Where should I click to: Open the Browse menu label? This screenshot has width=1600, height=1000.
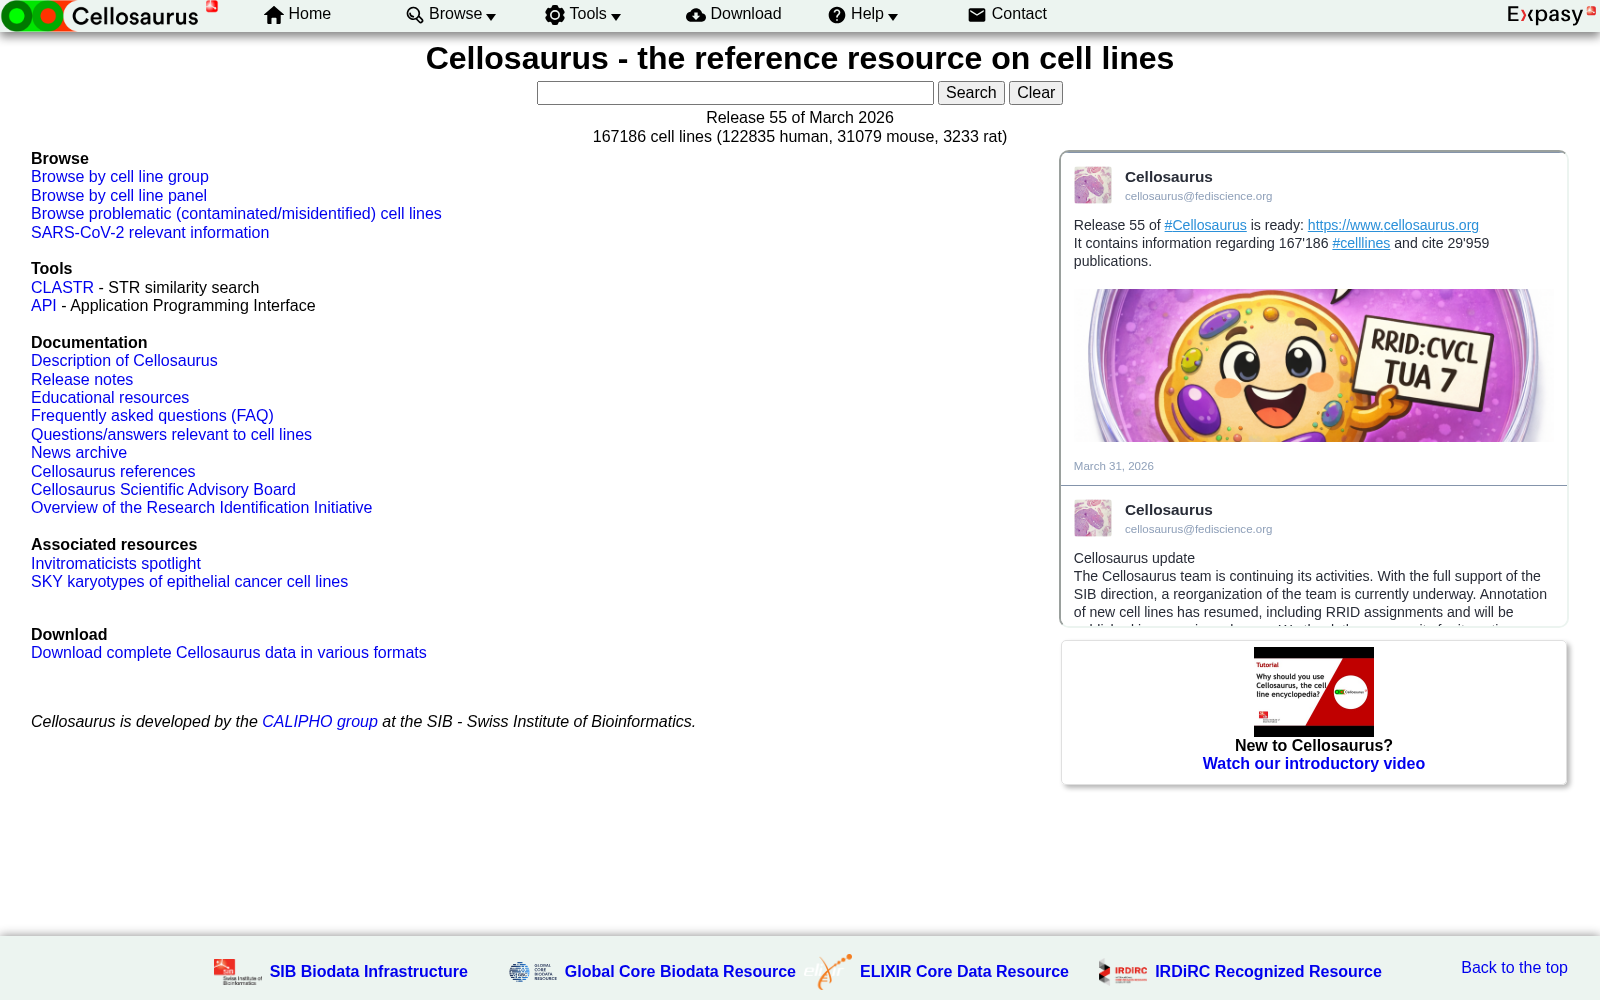click(456, 14)
